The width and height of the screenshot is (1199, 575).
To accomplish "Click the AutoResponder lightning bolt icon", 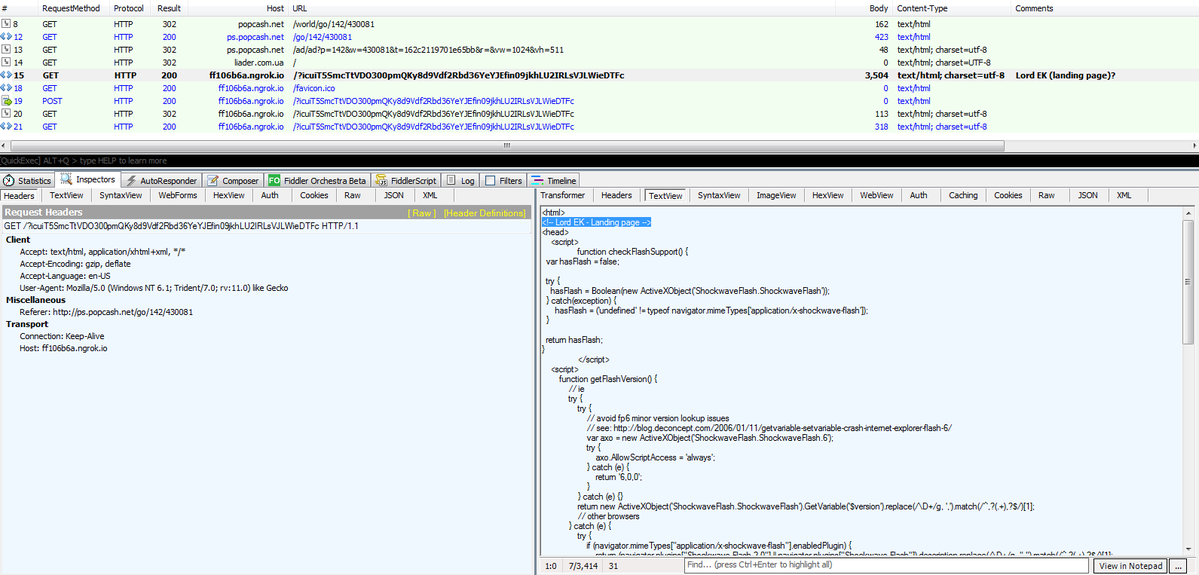I will click(x=132, y=181).
